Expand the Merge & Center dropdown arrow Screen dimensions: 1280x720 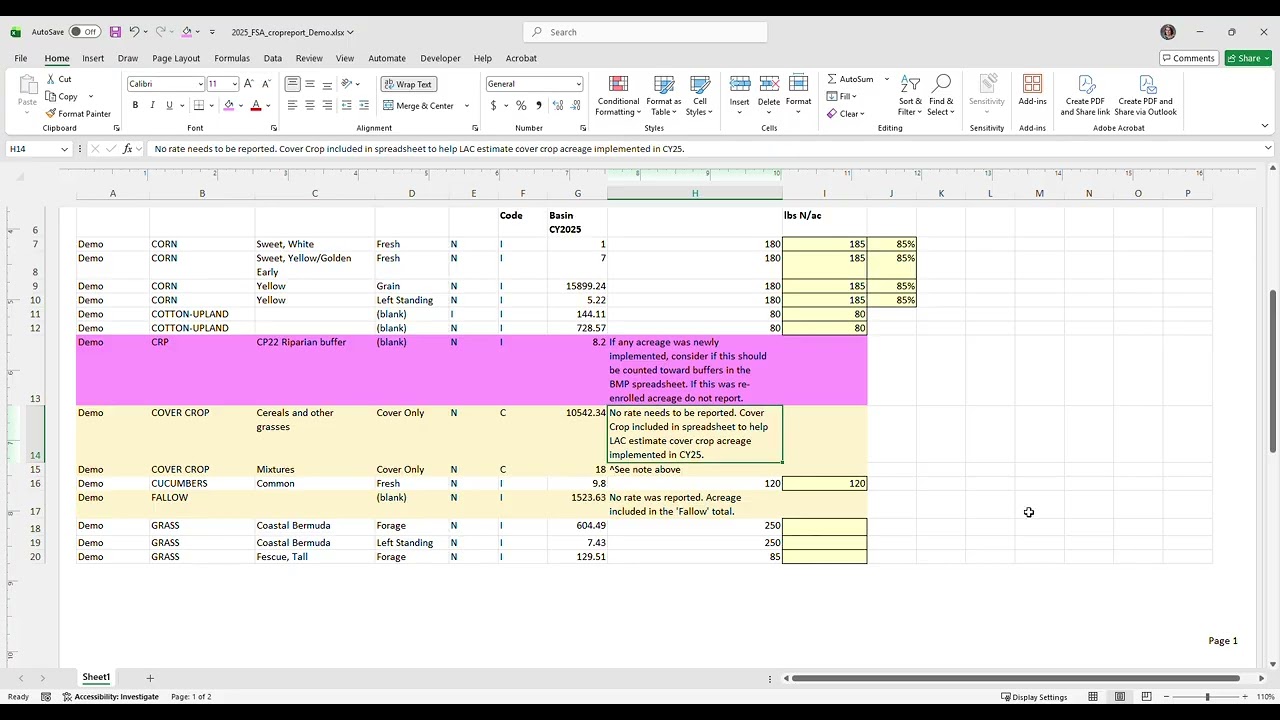click(466, 106)
